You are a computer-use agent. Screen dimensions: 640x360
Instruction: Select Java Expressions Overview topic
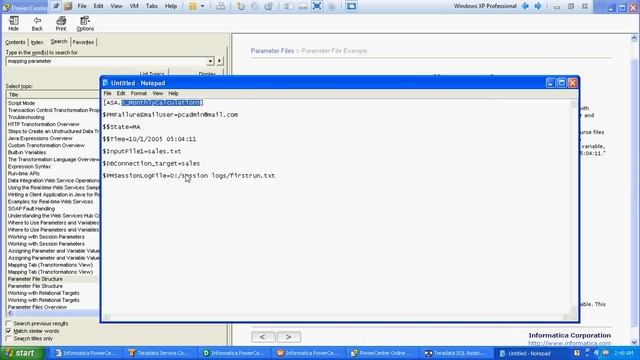[x=40, y=138]
